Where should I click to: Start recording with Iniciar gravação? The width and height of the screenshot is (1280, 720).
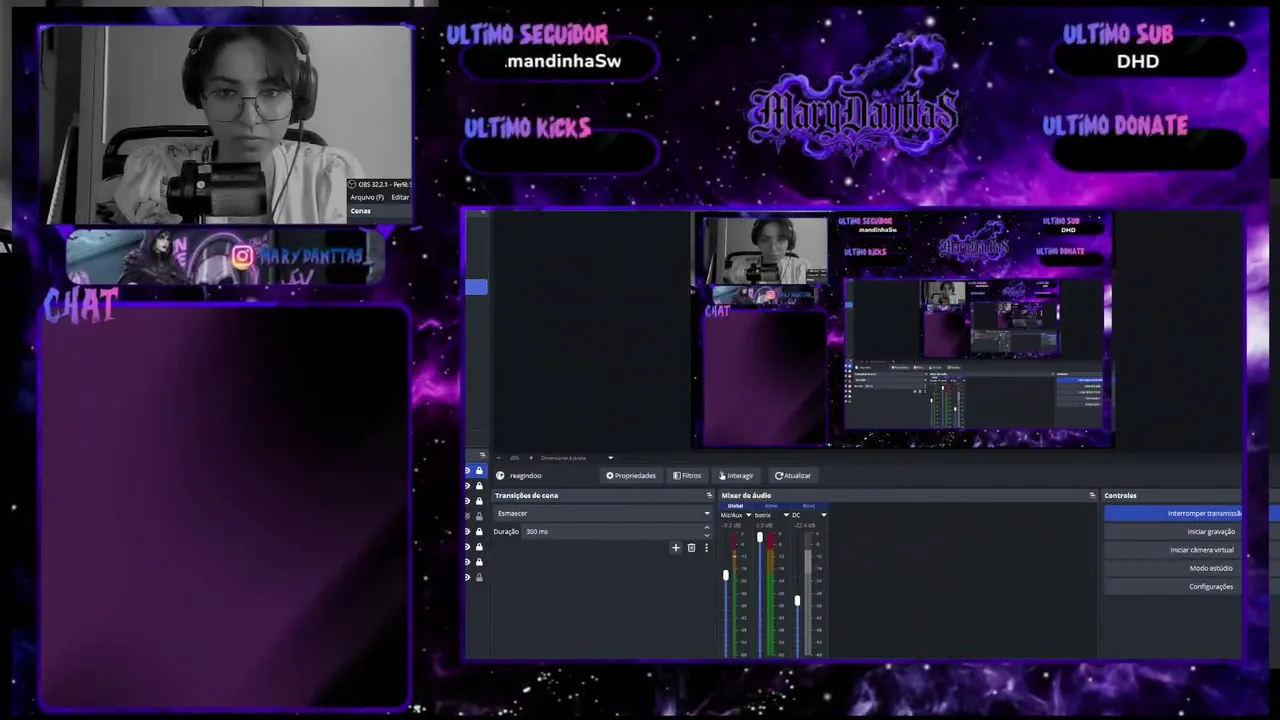click(1172, 532)
